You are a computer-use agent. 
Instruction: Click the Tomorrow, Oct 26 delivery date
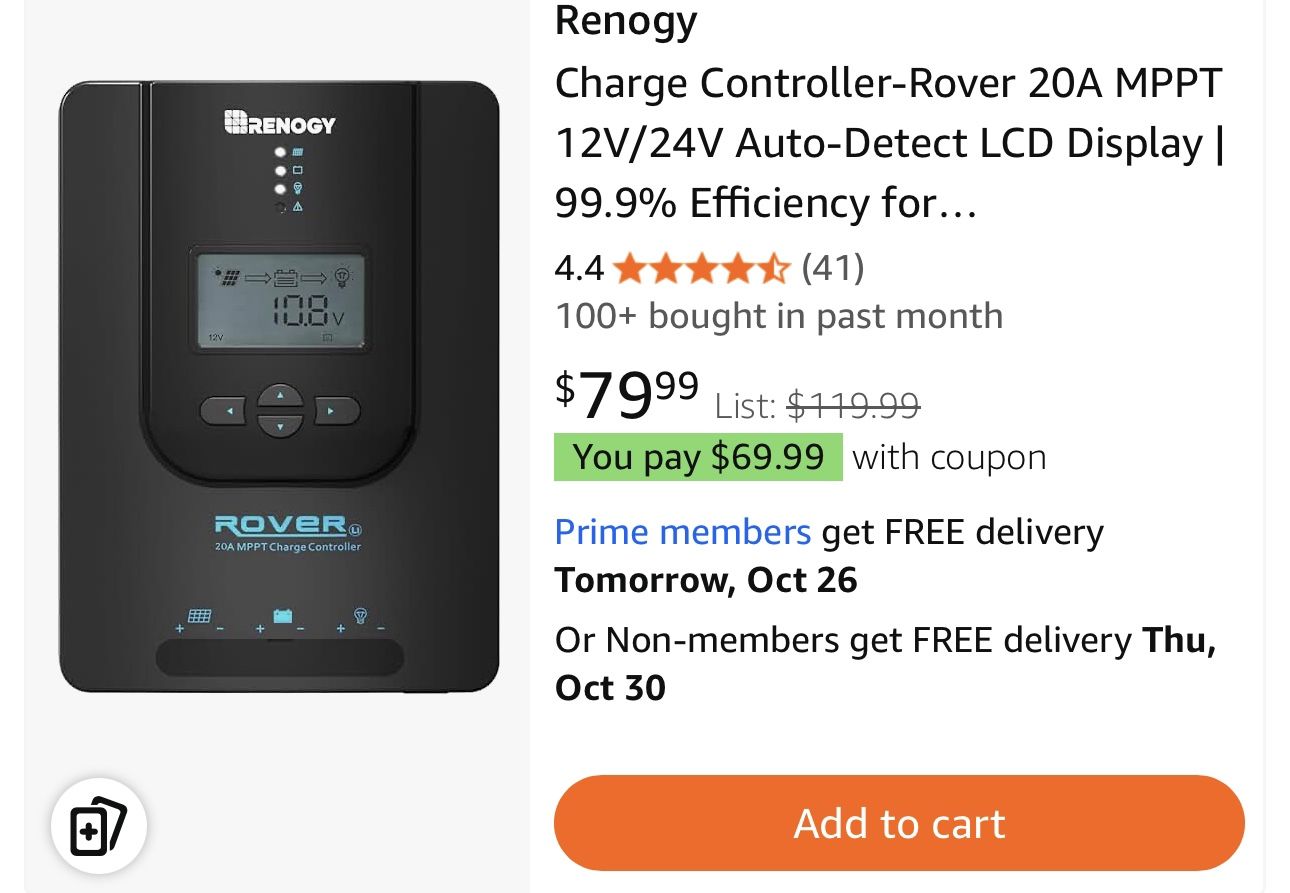706,580
